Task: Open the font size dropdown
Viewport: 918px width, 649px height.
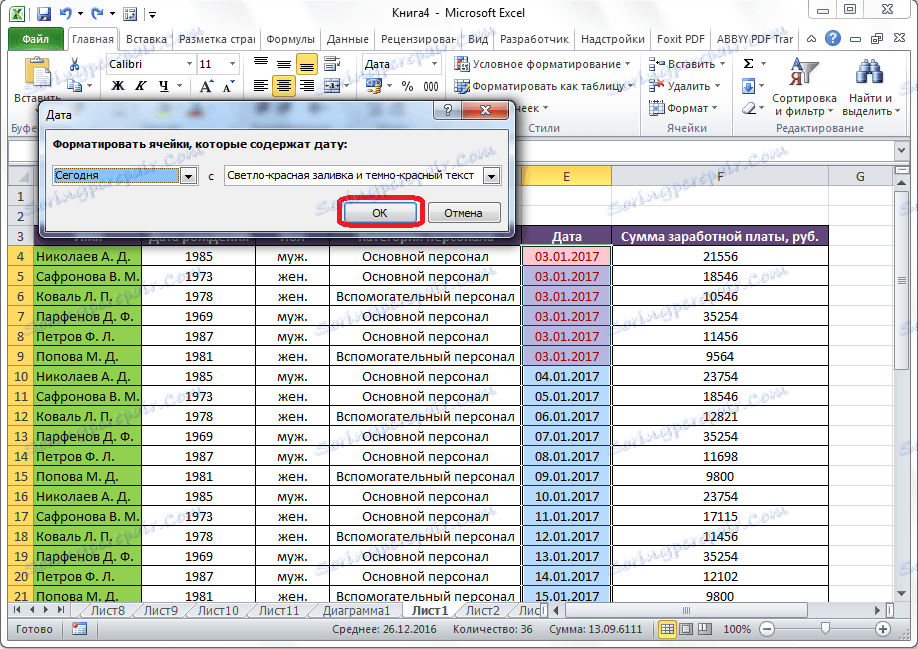Action: click(x=234, y=64)
